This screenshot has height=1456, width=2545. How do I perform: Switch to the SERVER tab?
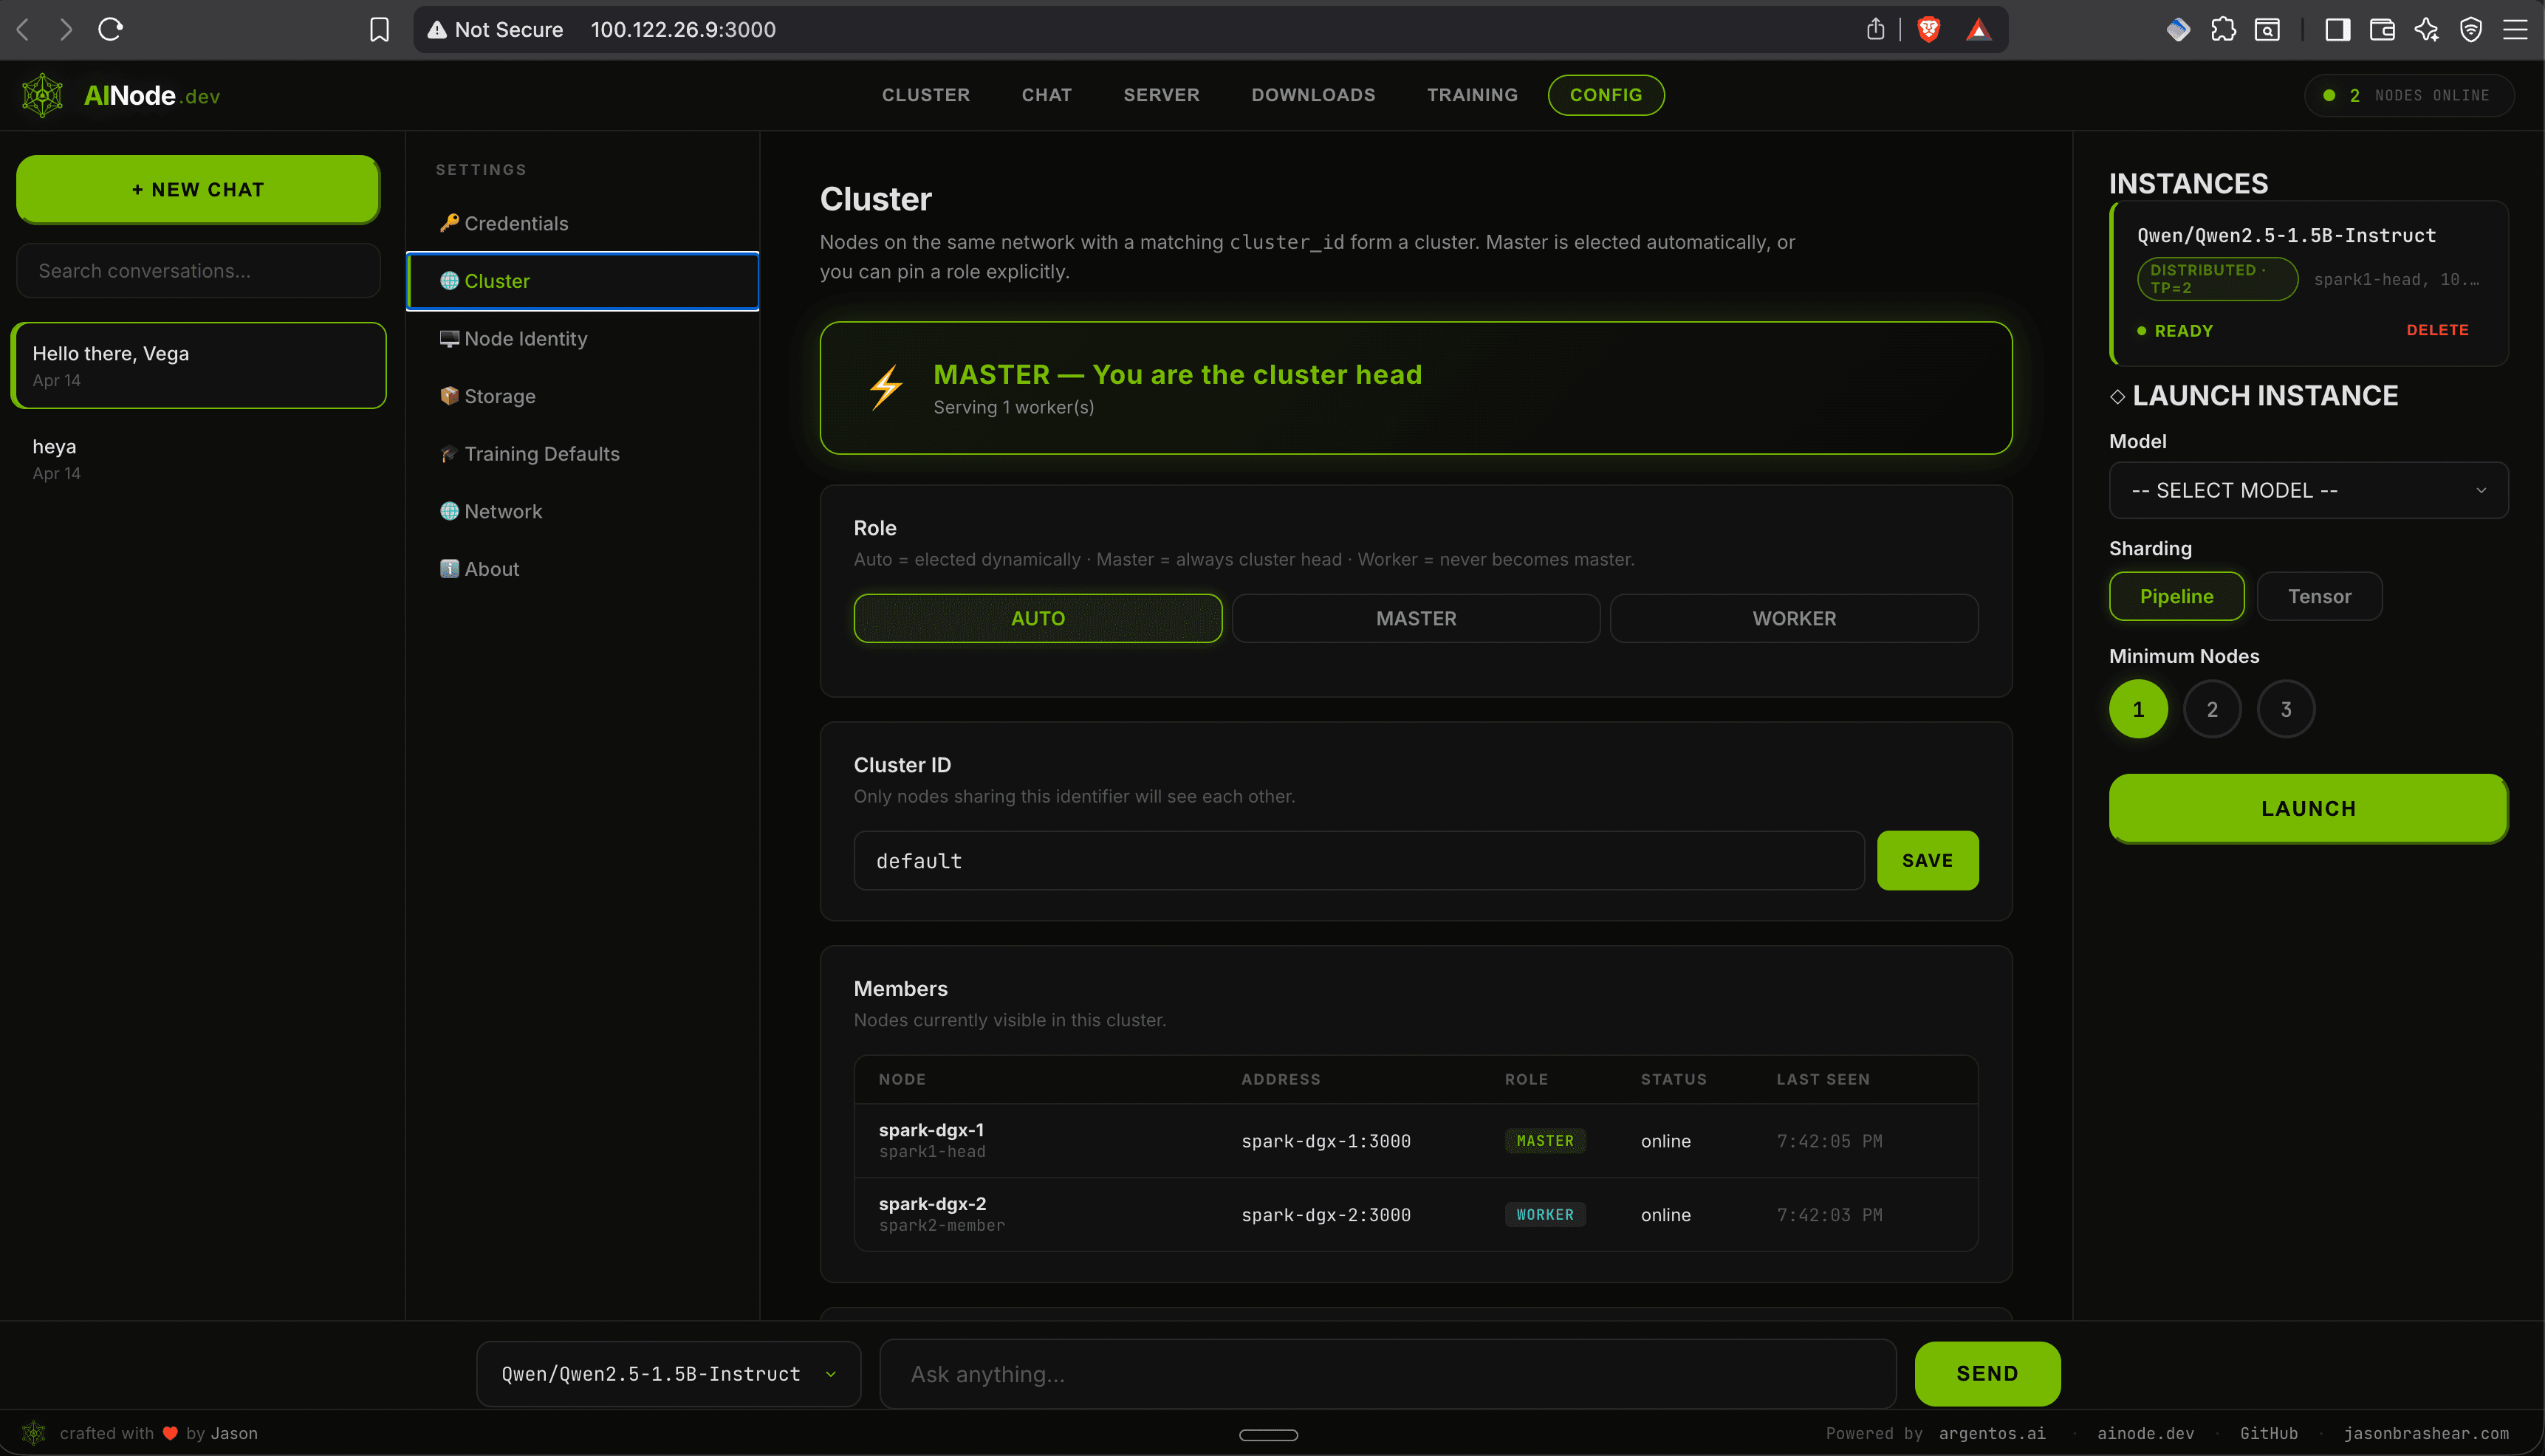(1161, 95)
